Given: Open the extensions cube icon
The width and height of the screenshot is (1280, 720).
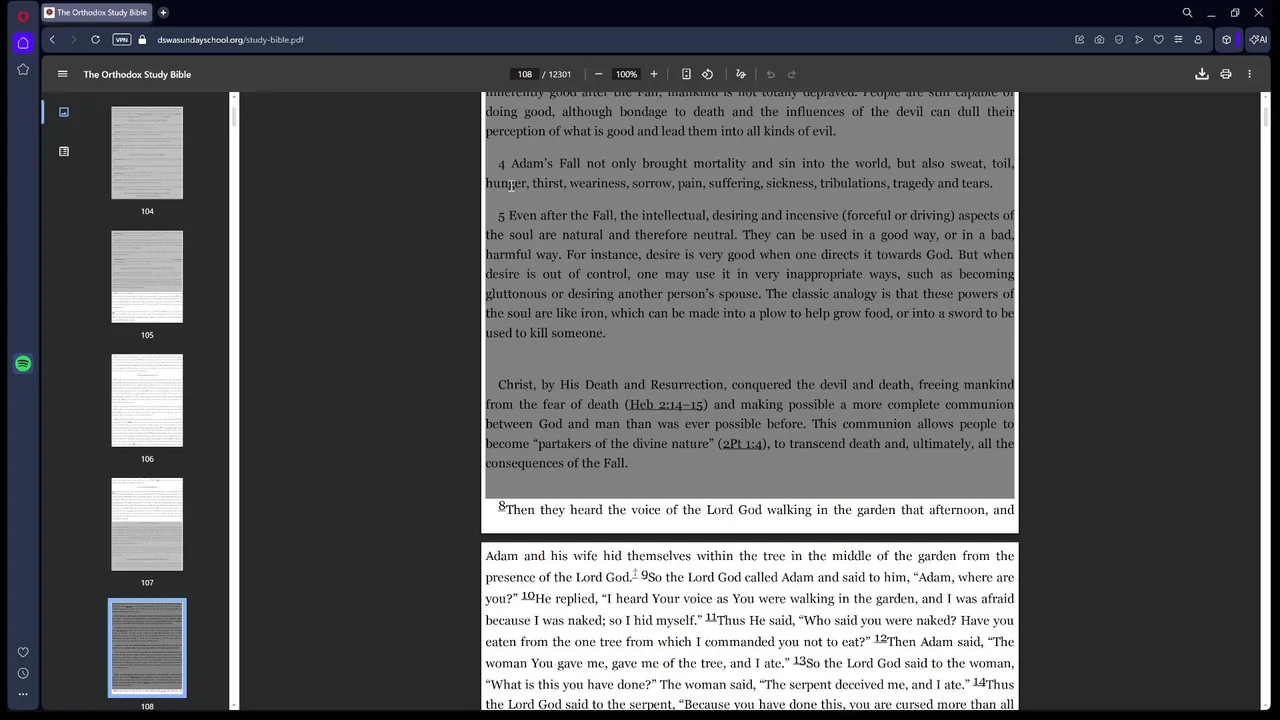Looking at the screenshot, I should tap(1226, 40).
